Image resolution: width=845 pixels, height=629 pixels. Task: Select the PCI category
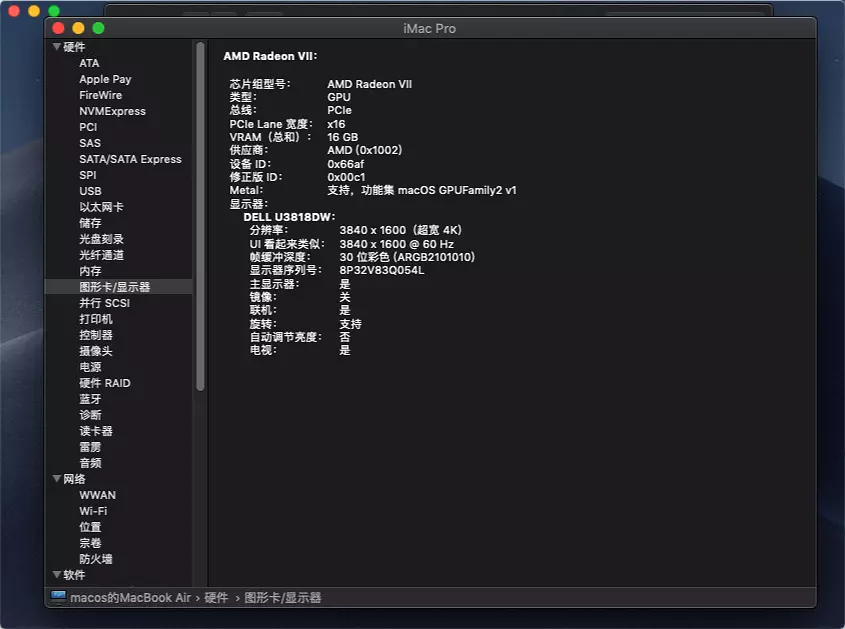tap(88, 127)
